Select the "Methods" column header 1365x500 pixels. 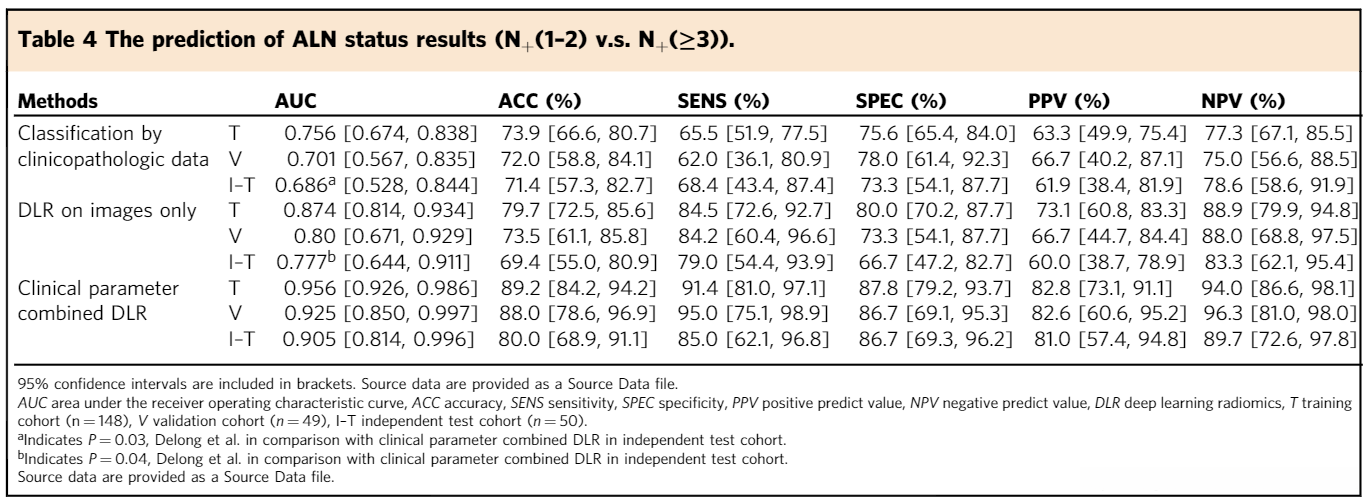click(x=51, y=102)
